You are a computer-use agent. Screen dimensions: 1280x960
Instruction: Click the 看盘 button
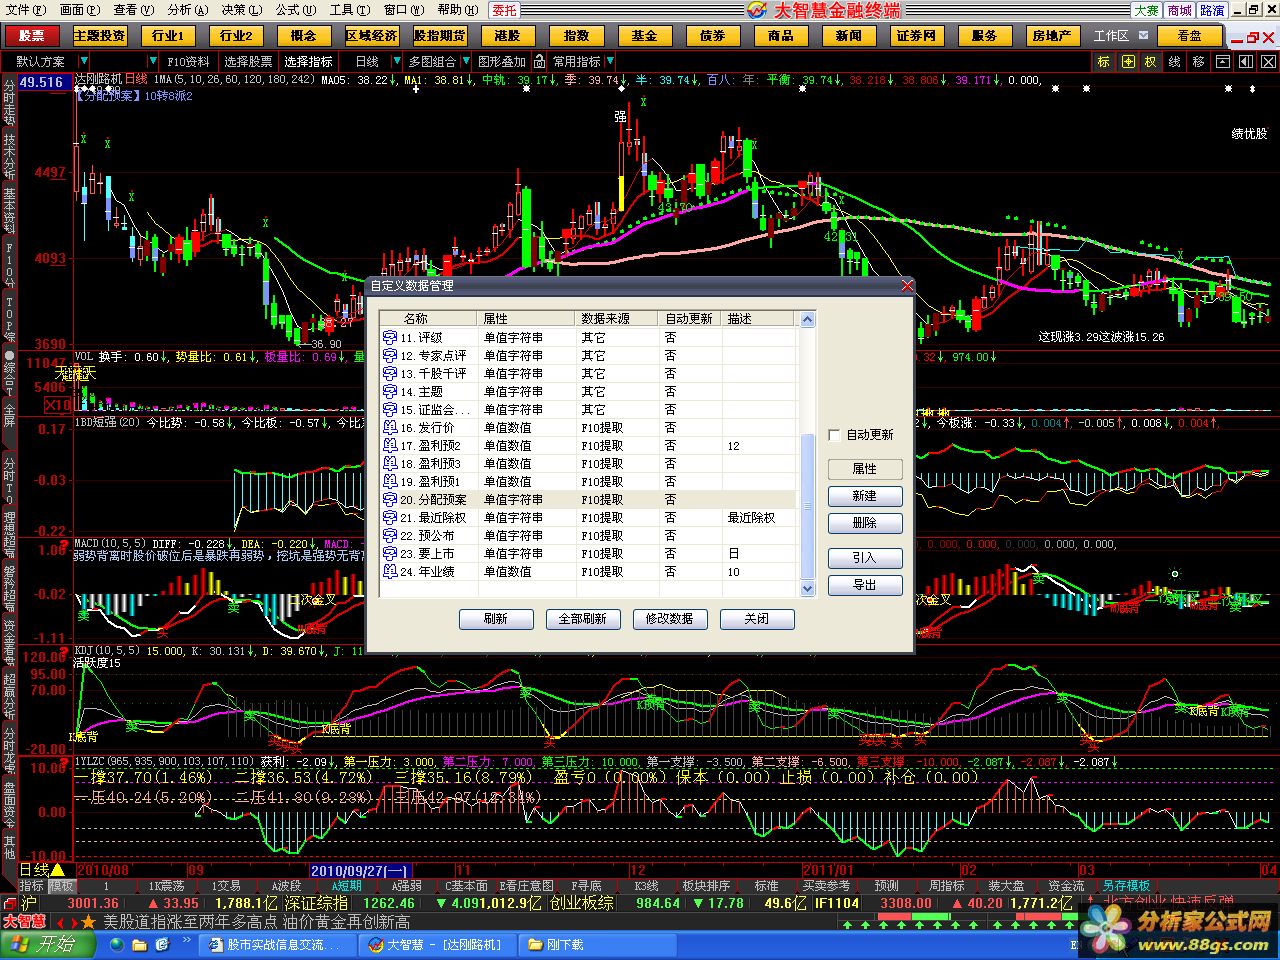coord(1189,36)
